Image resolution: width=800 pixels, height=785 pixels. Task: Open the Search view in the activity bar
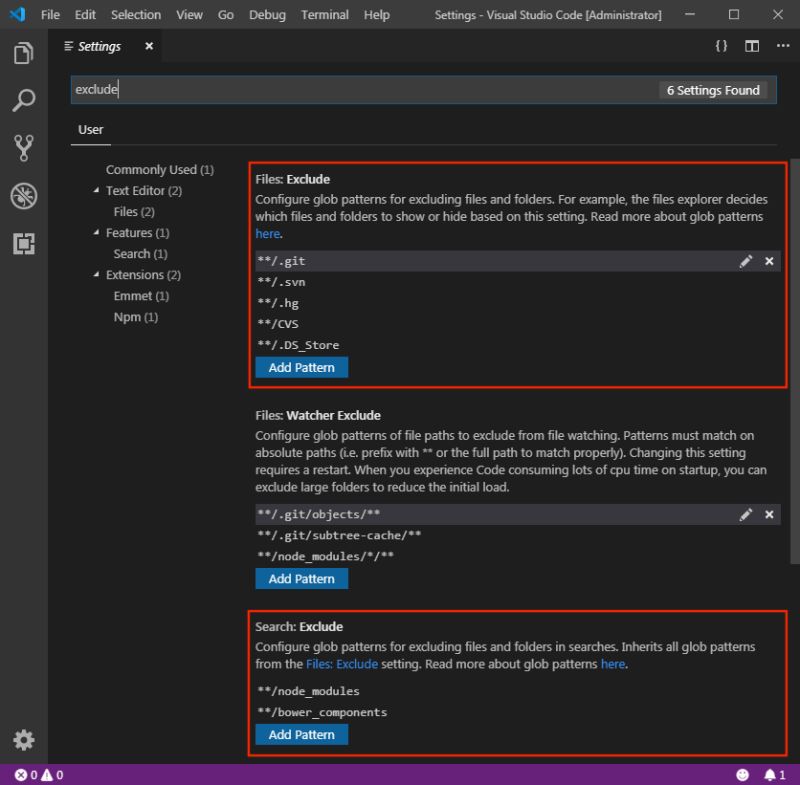coord(24,100)
